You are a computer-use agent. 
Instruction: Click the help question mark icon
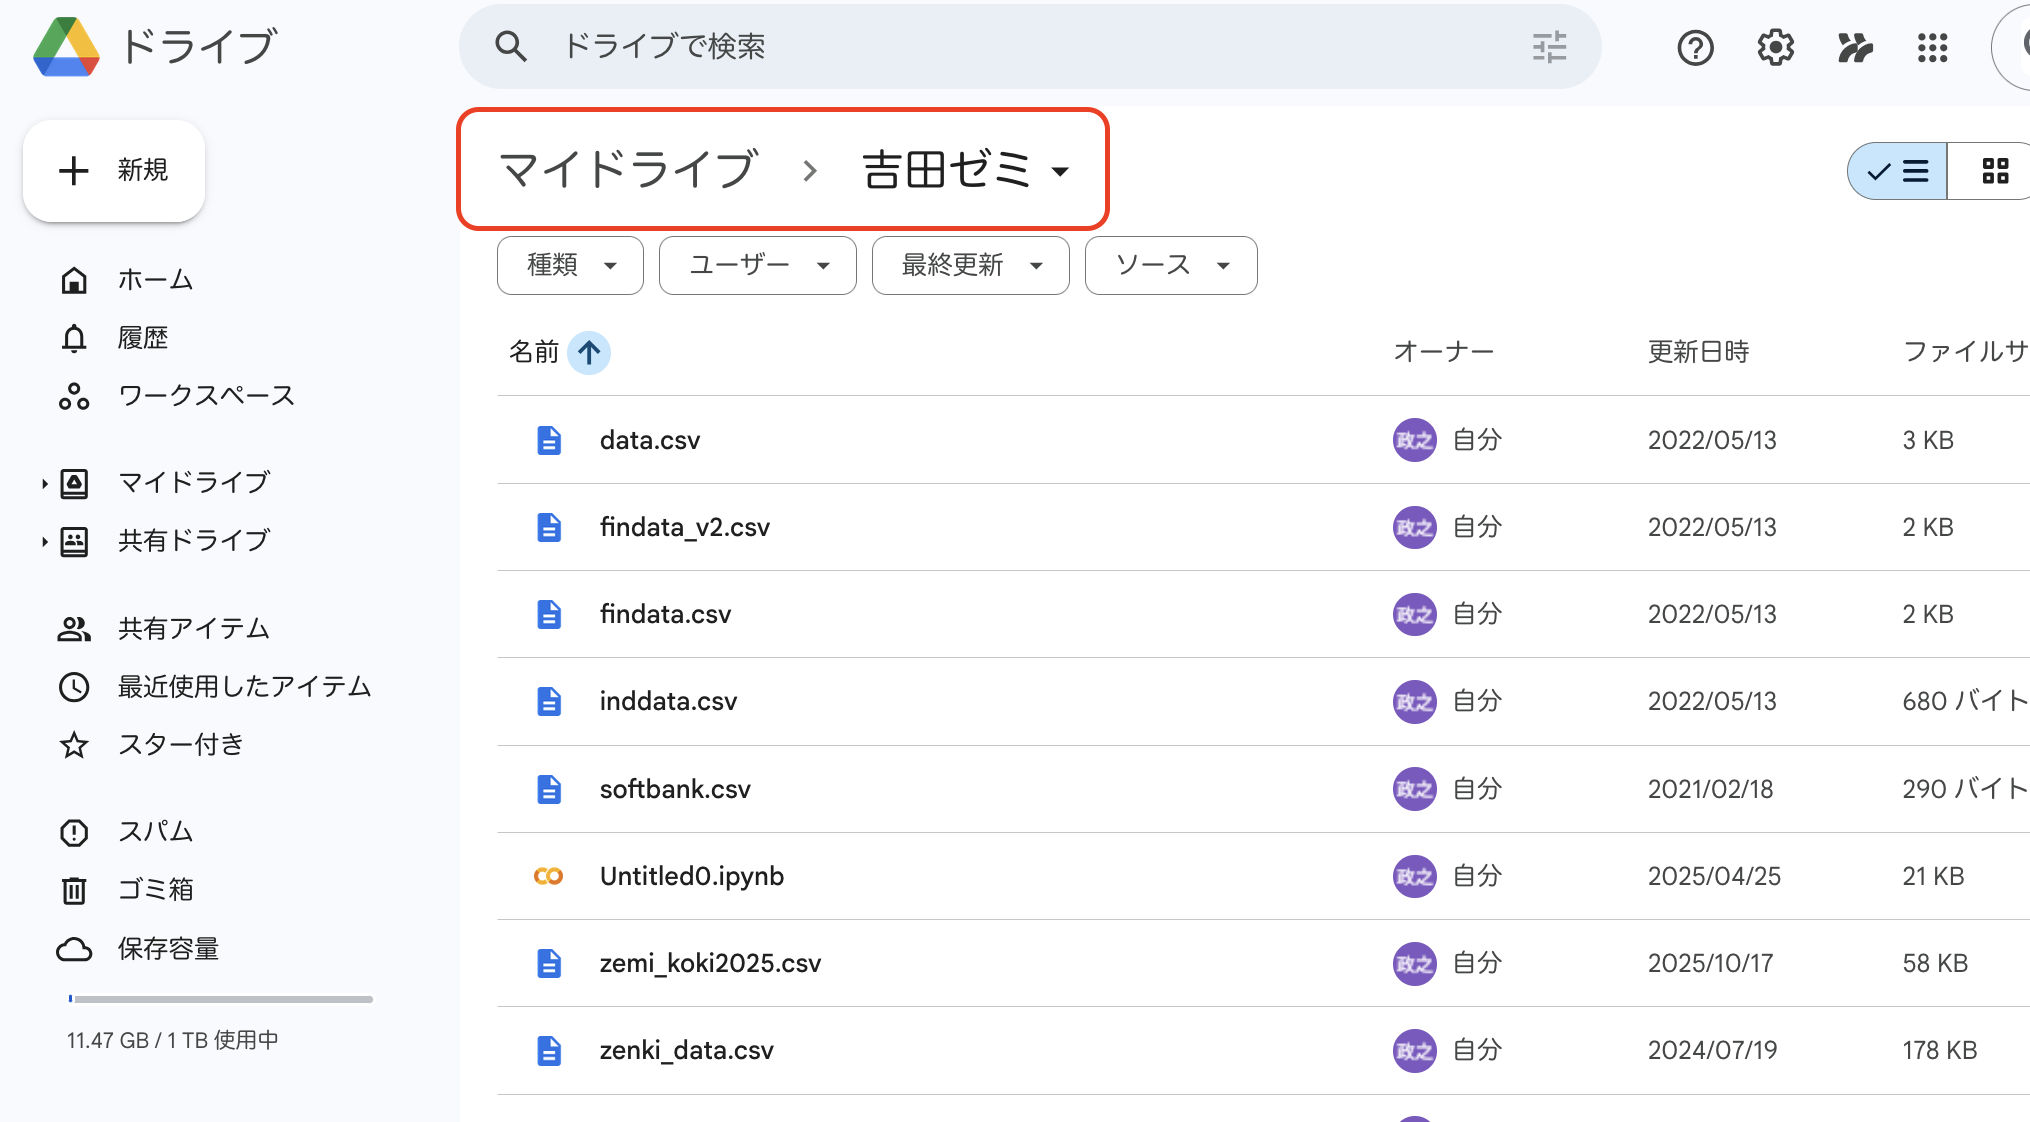[x=1695, y=47]
